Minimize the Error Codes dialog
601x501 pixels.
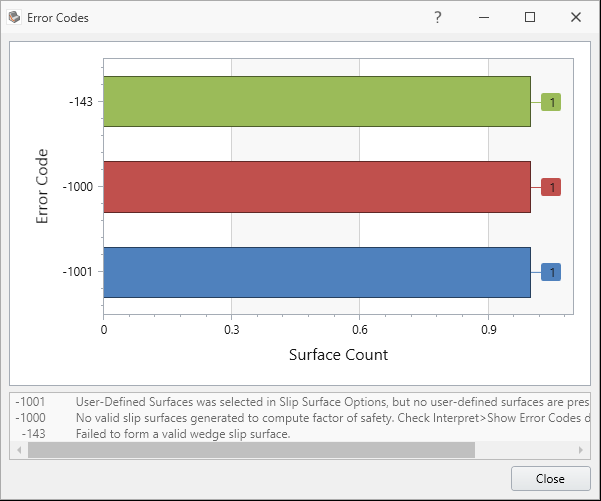click(484, 17)
